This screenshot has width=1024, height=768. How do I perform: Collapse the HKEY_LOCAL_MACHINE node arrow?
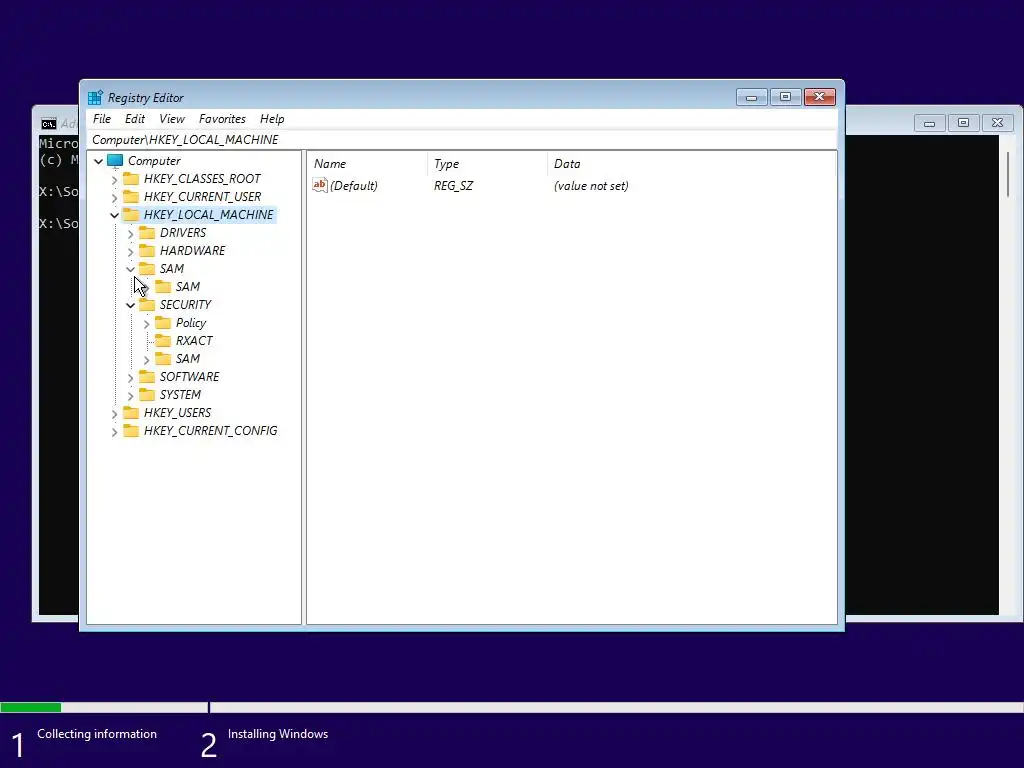coord(114,215)
